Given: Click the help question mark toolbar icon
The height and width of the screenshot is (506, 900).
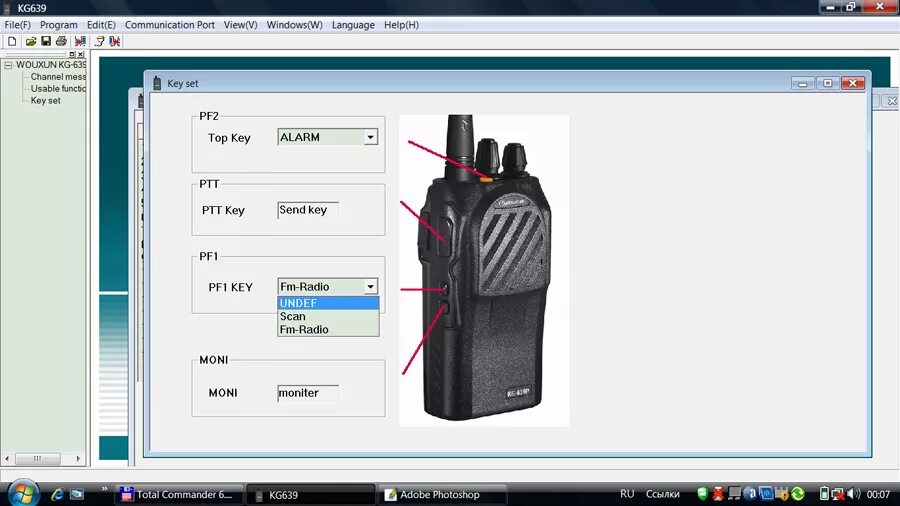Looking at the screenshot, I should (99, 41).
